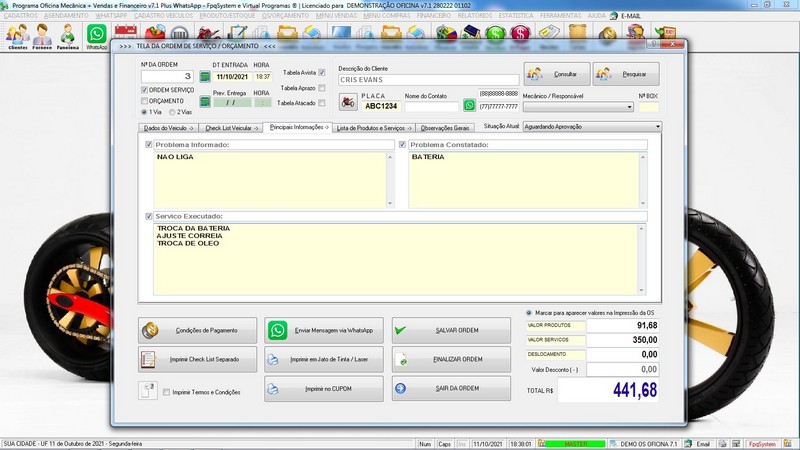This screenshot has width=800, height=450.
Task: Click the terms document icon beside Imprimir Termos
Action: click(x=147, y=390)
